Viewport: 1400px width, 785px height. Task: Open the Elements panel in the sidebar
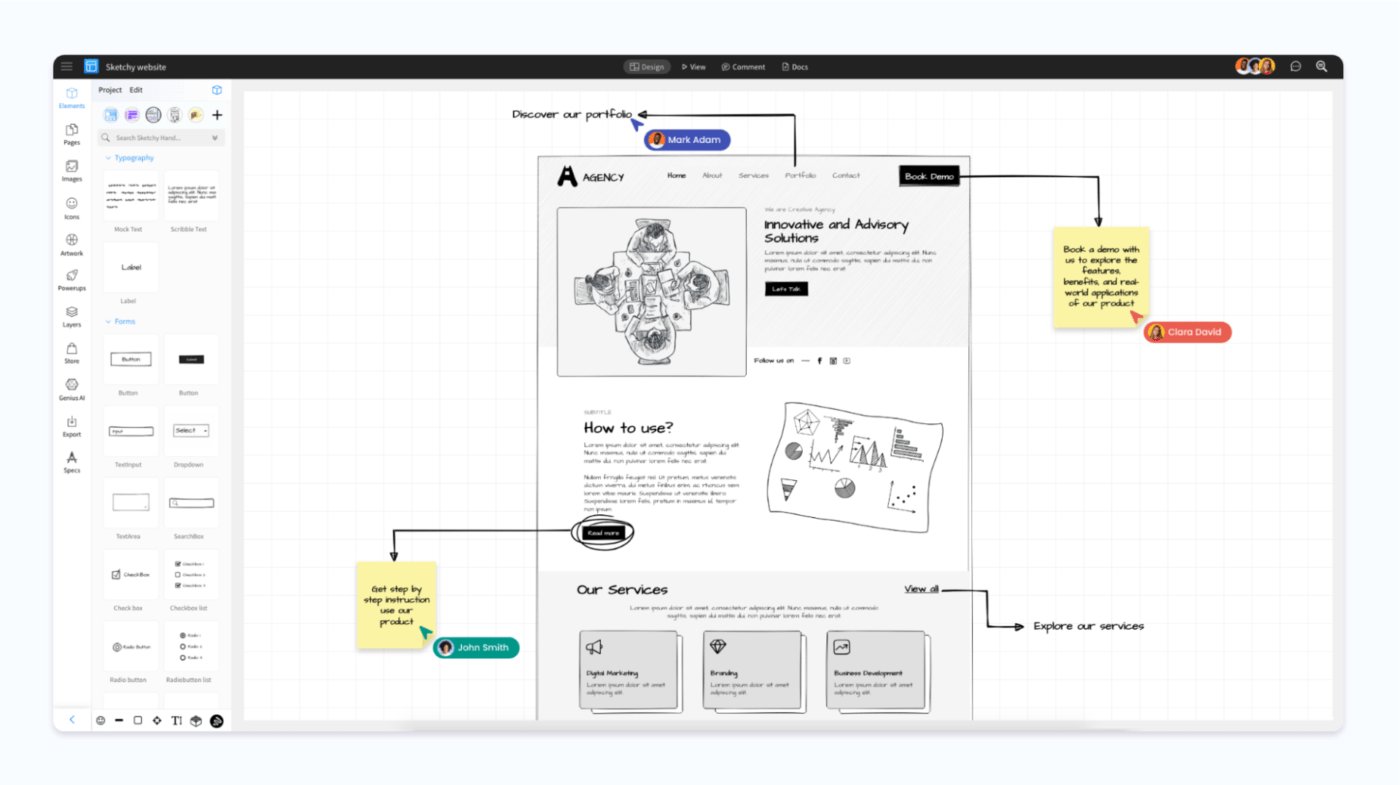click(72, 98)
